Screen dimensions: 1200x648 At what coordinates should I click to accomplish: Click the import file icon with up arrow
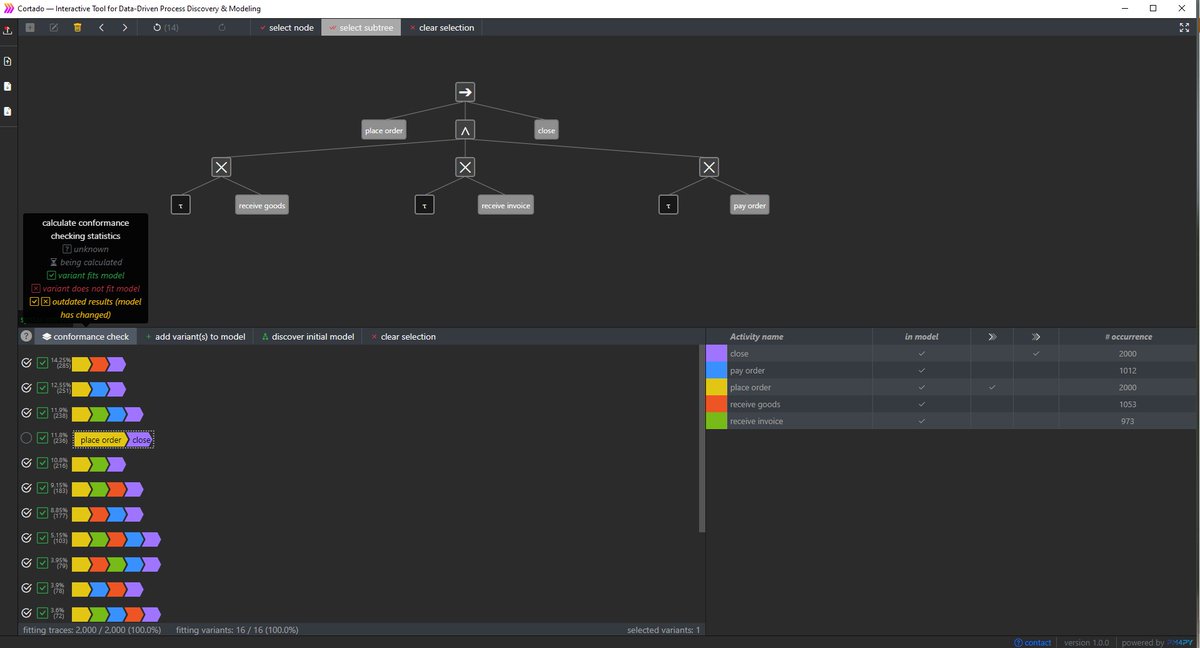(7, 62)
